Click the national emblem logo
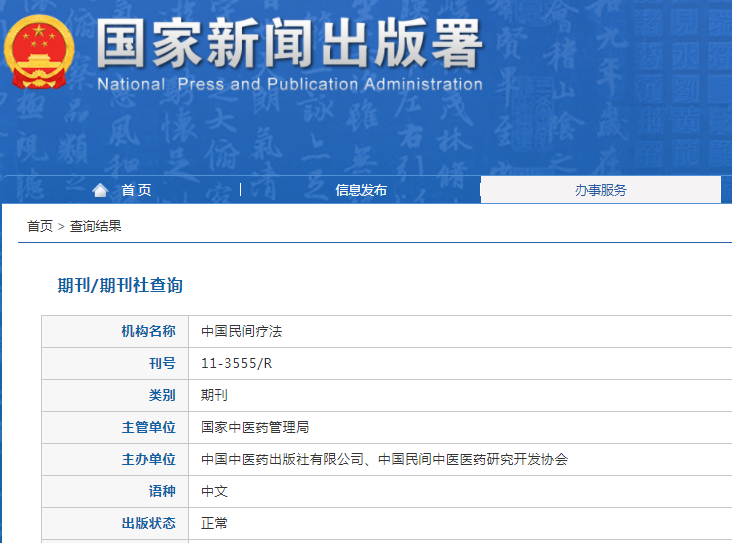732x543 pixels. [39, 52]
